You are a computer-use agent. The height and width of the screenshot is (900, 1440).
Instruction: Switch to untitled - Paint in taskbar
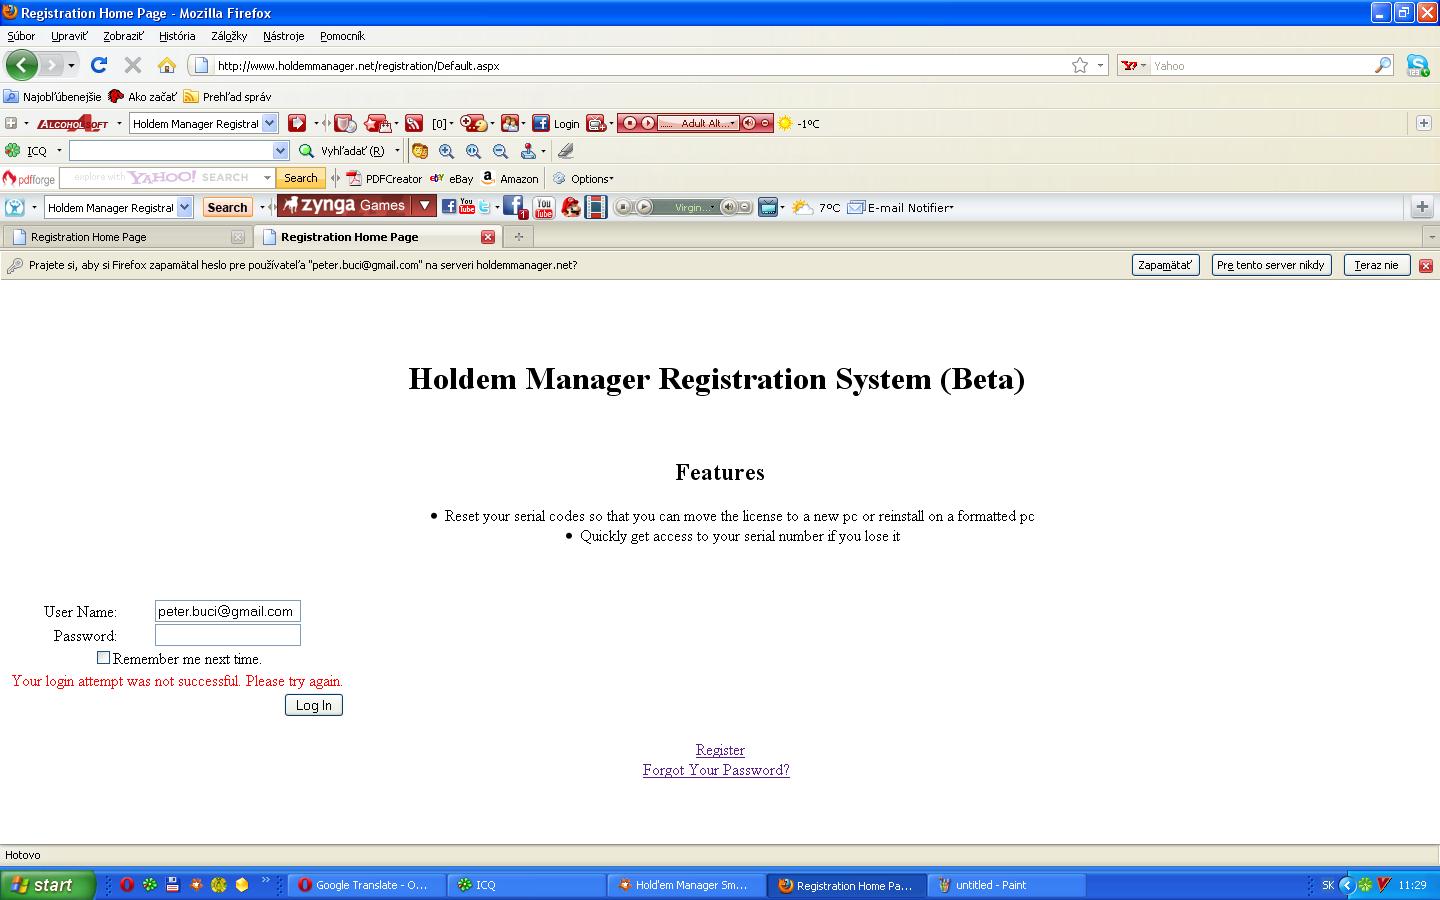(x=1007, y=885)
